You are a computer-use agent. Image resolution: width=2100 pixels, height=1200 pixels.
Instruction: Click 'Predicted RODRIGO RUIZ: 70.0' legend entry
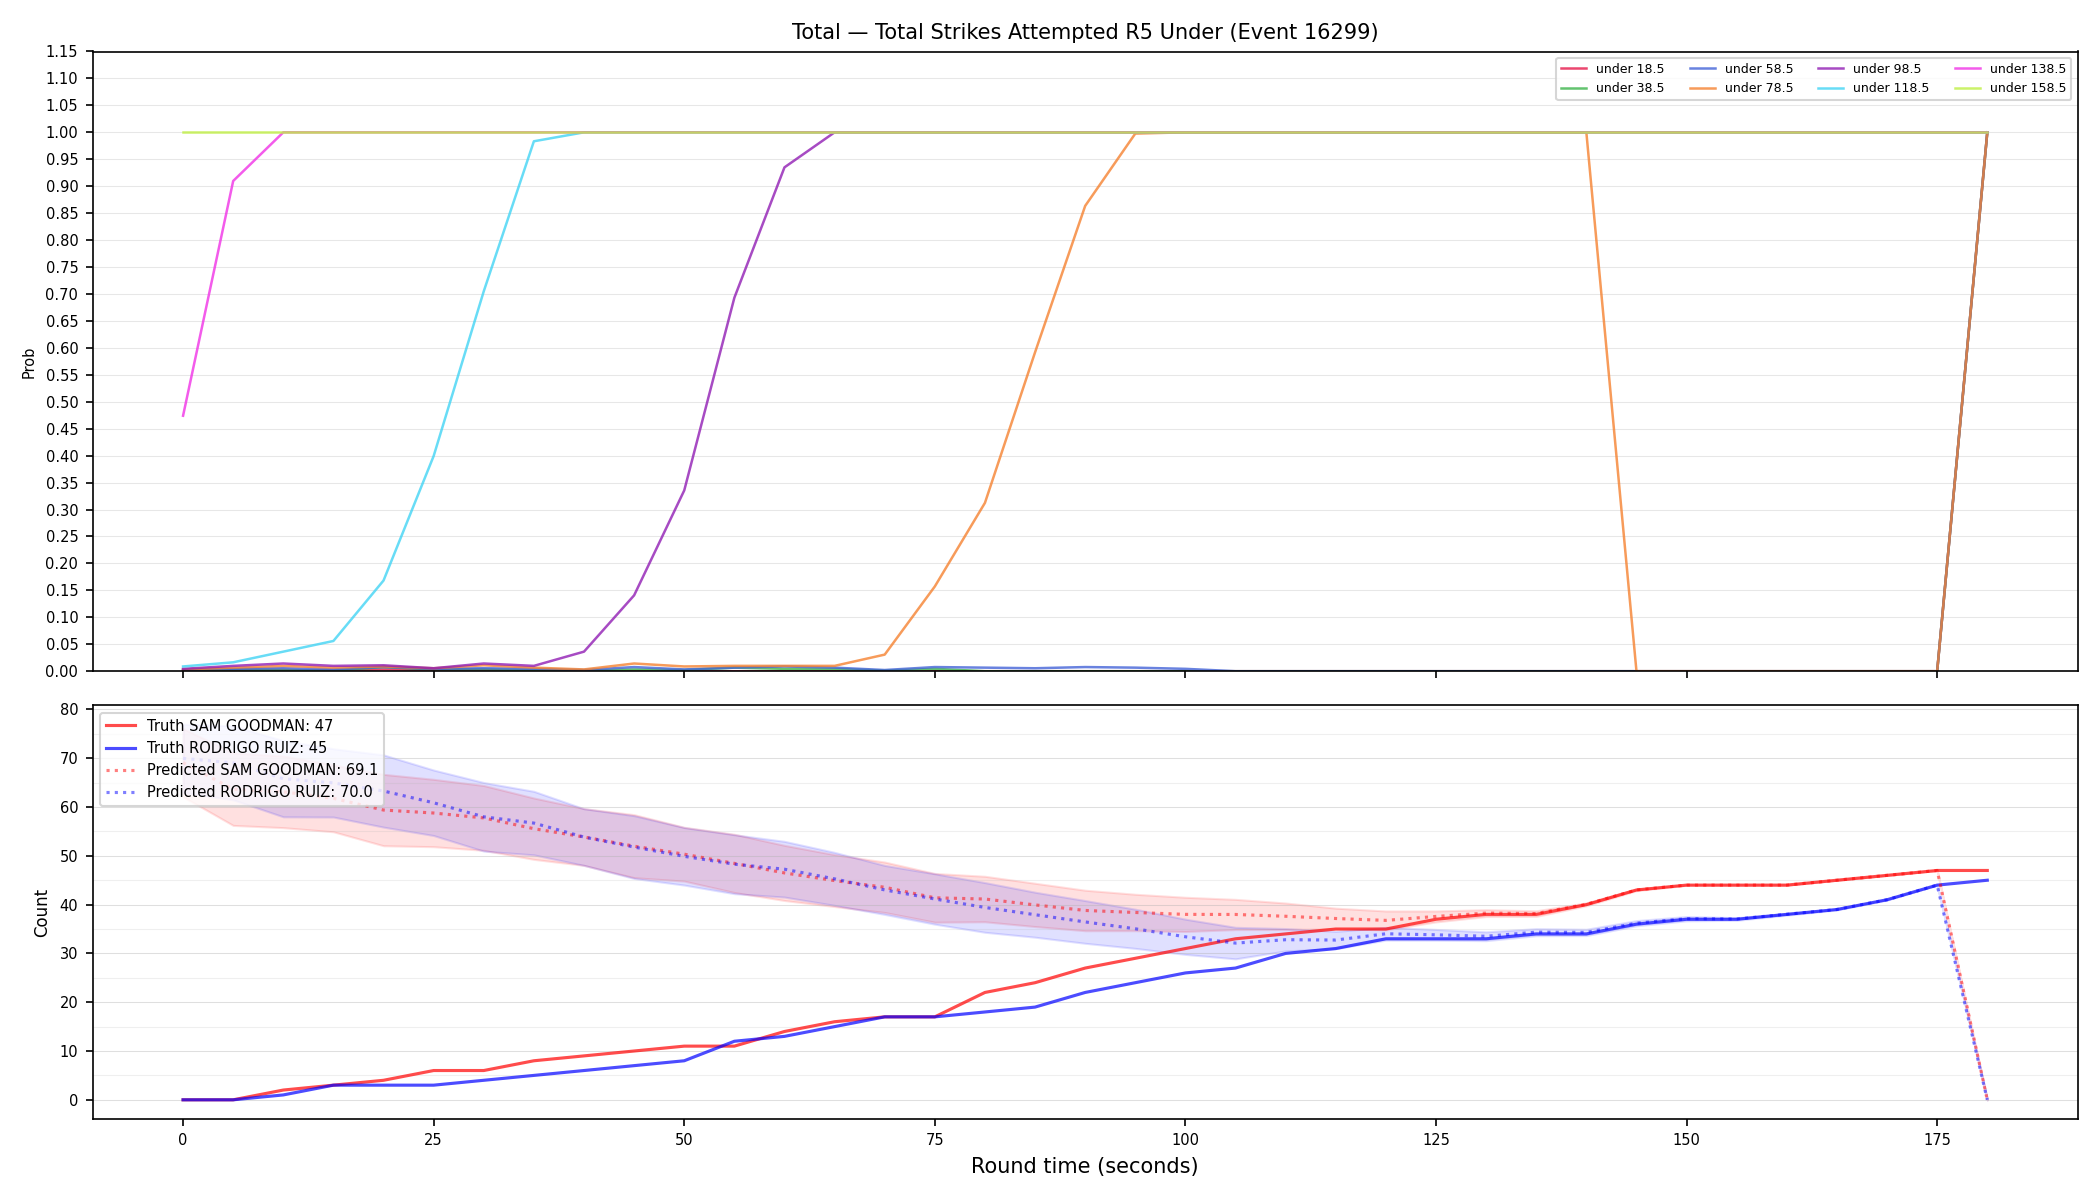coord(239,792)
